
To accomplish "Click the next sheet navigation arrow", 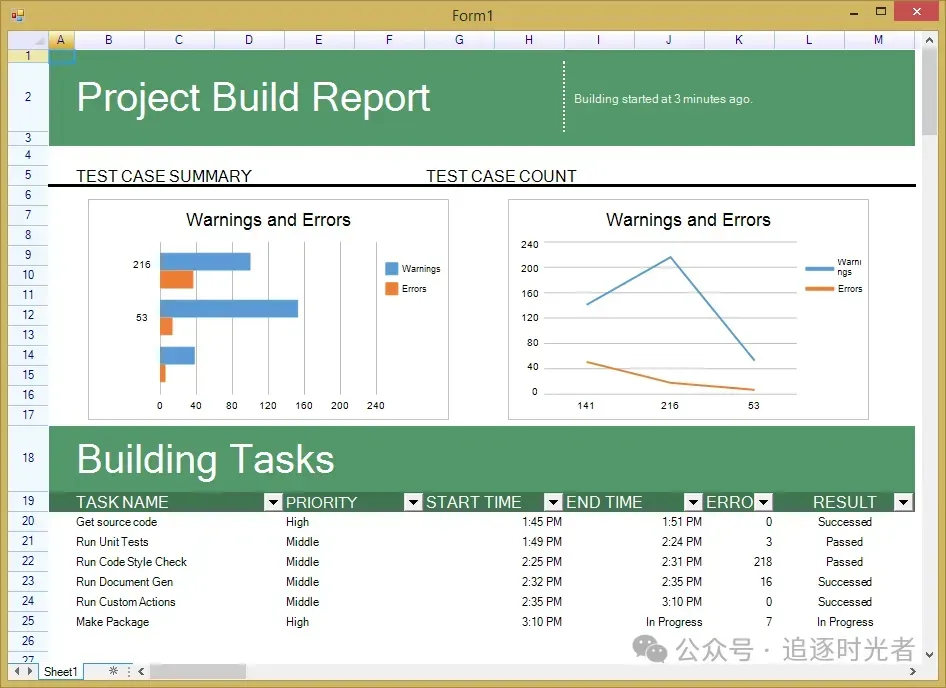I will click(x=30, y=671).
